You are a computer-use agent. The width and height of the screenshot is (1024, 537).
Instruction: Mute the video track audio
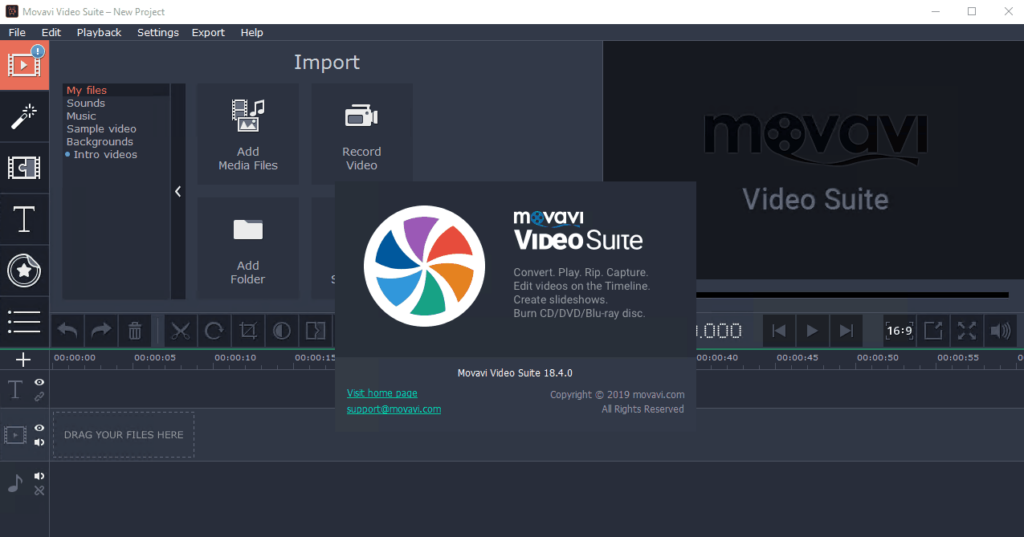tap(39, 442)
